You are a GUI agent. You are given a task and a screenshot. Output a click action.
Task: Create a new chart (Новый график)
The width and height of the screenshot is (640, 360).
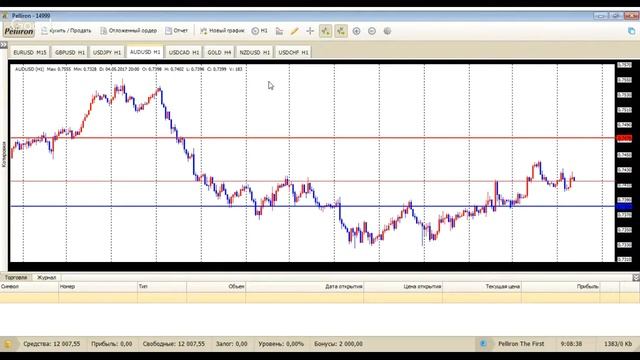222,31
